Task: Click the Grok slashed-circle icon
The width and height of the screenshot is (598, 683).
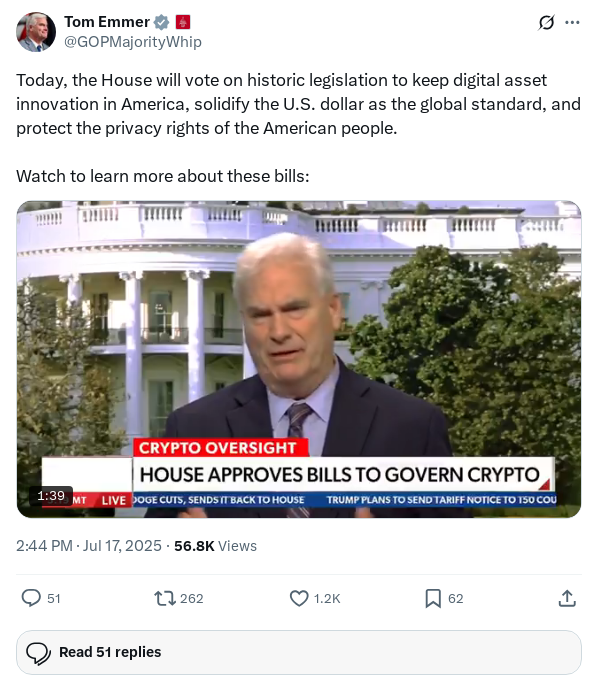Action: click(x=546, y=22)
